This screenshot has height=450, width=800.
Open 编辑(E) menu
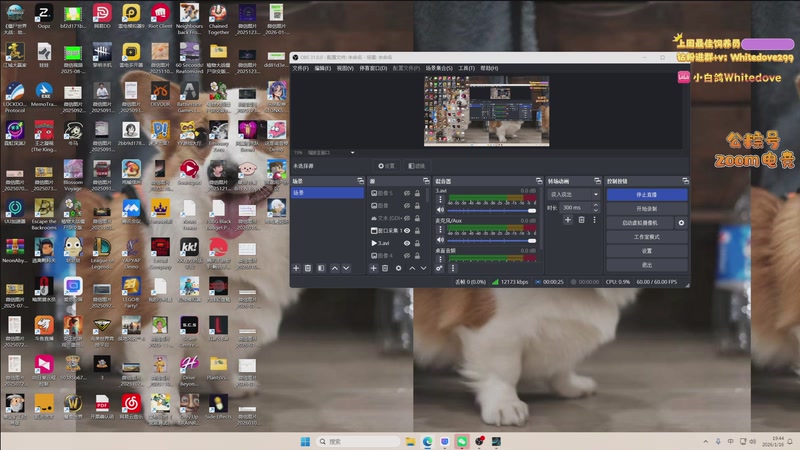click(x=322, y=68)
